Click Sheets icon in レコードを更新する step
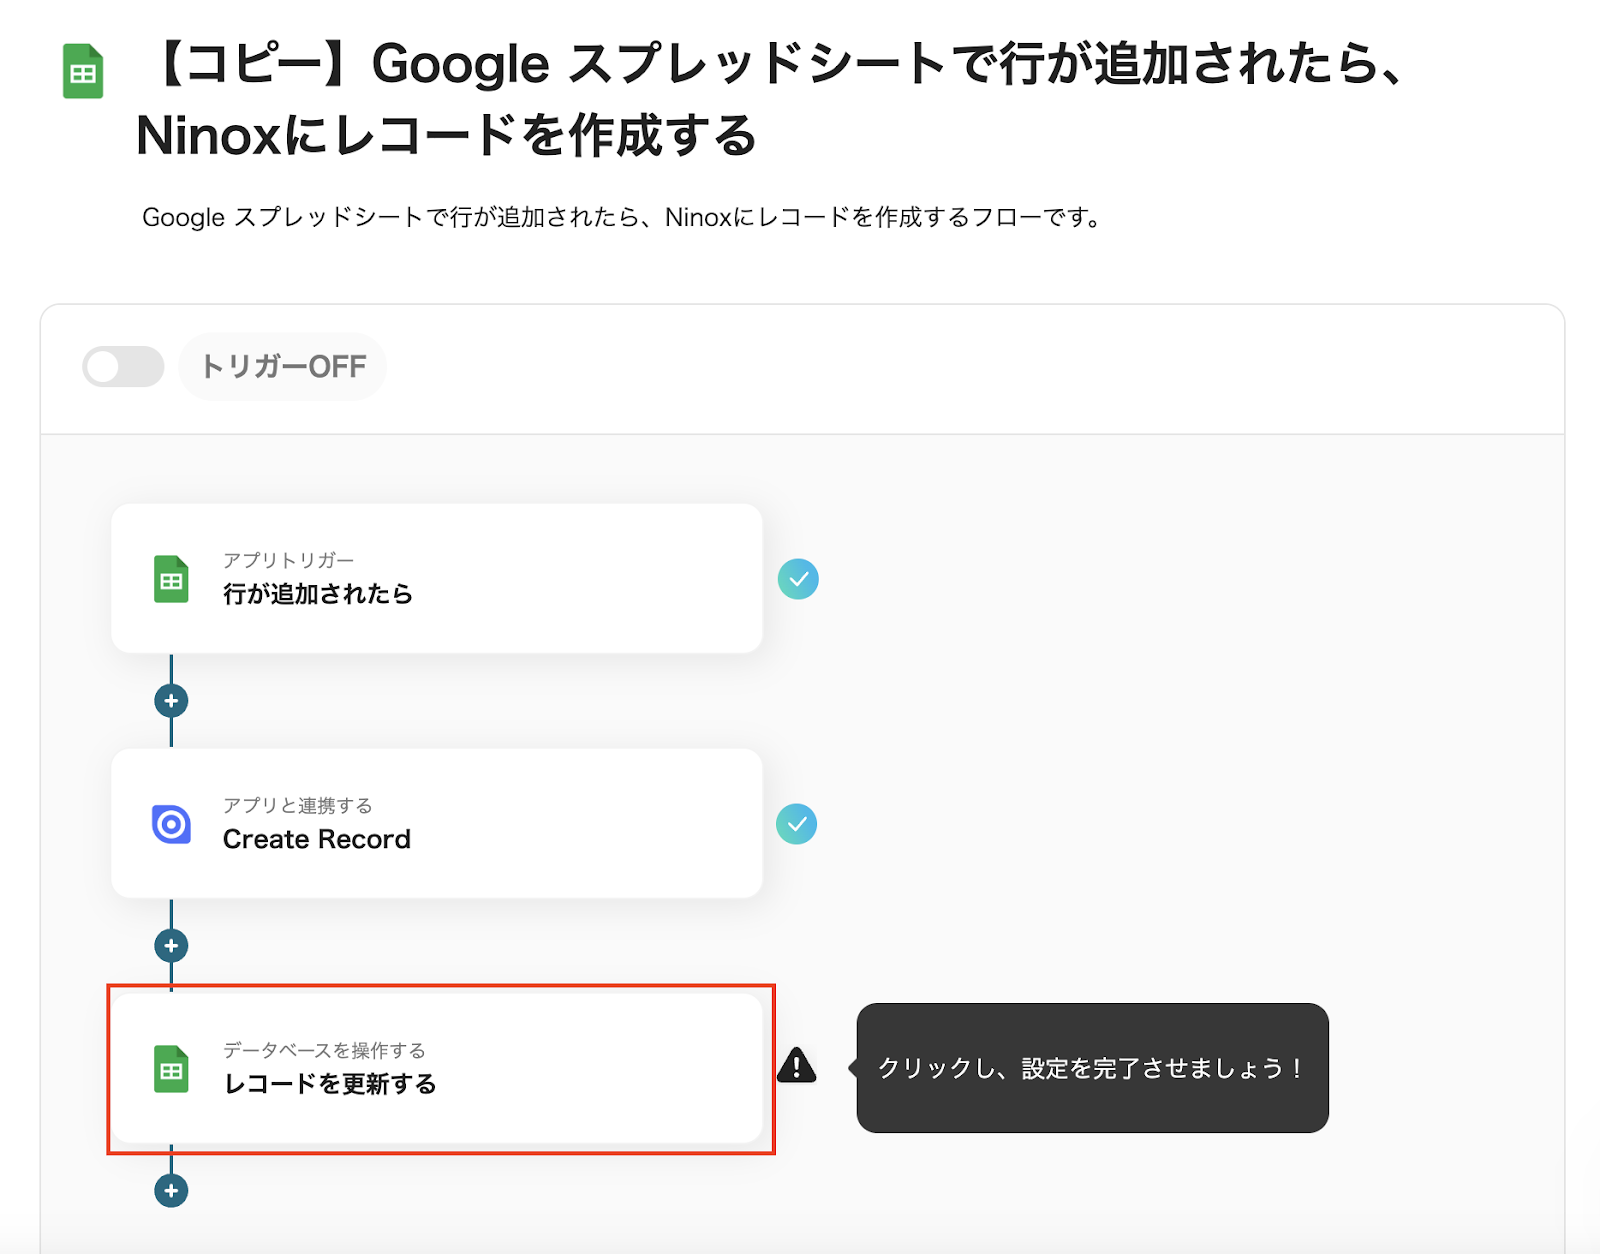The image size is (1600, 1254). [x=171, y=1069]
